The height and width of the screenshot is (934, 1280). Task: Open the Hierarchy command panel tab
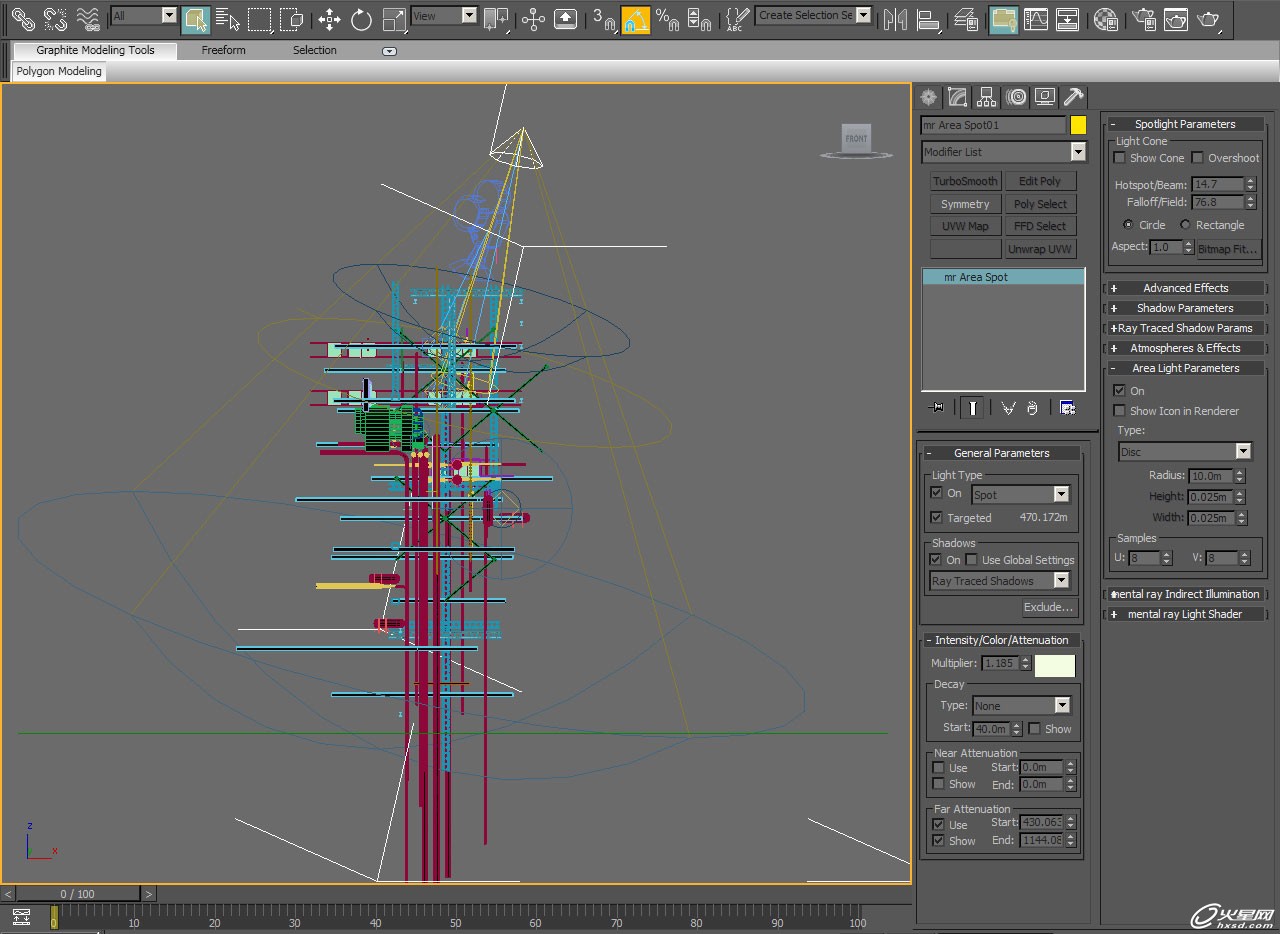click(987, 97)
